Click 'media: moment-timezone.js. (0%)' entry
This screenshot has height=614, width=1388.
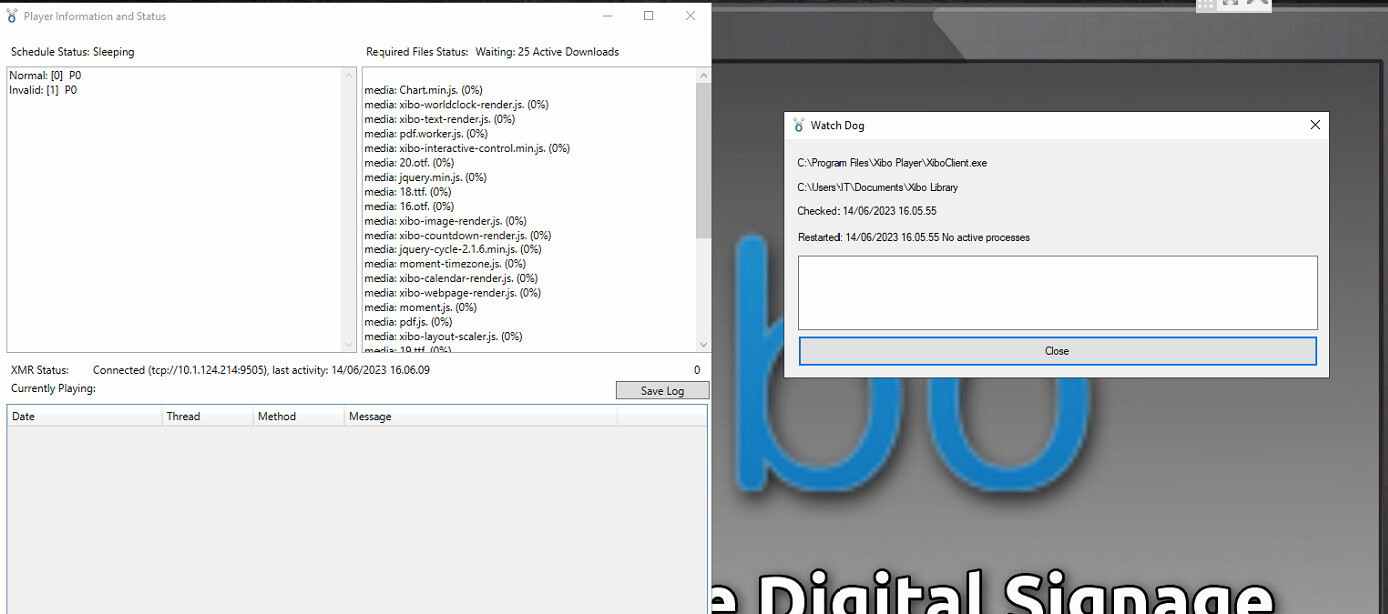(445, 264)
